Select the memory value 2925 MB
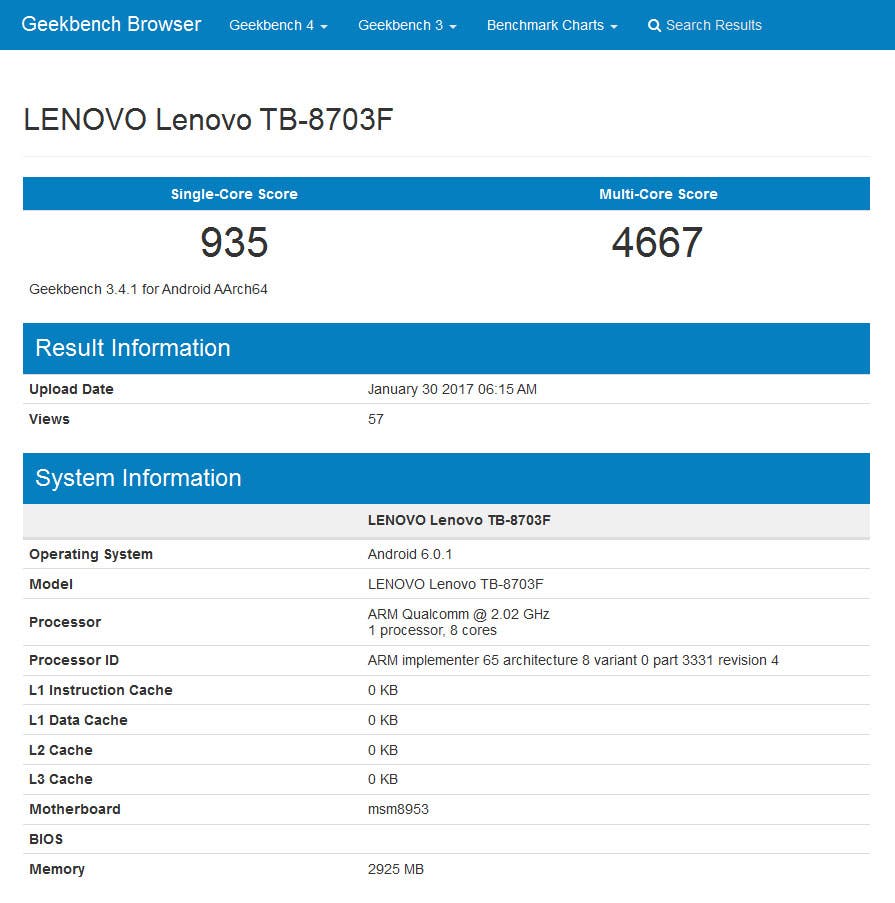Screen dimensions: 895x903 (x=396, y=869)
